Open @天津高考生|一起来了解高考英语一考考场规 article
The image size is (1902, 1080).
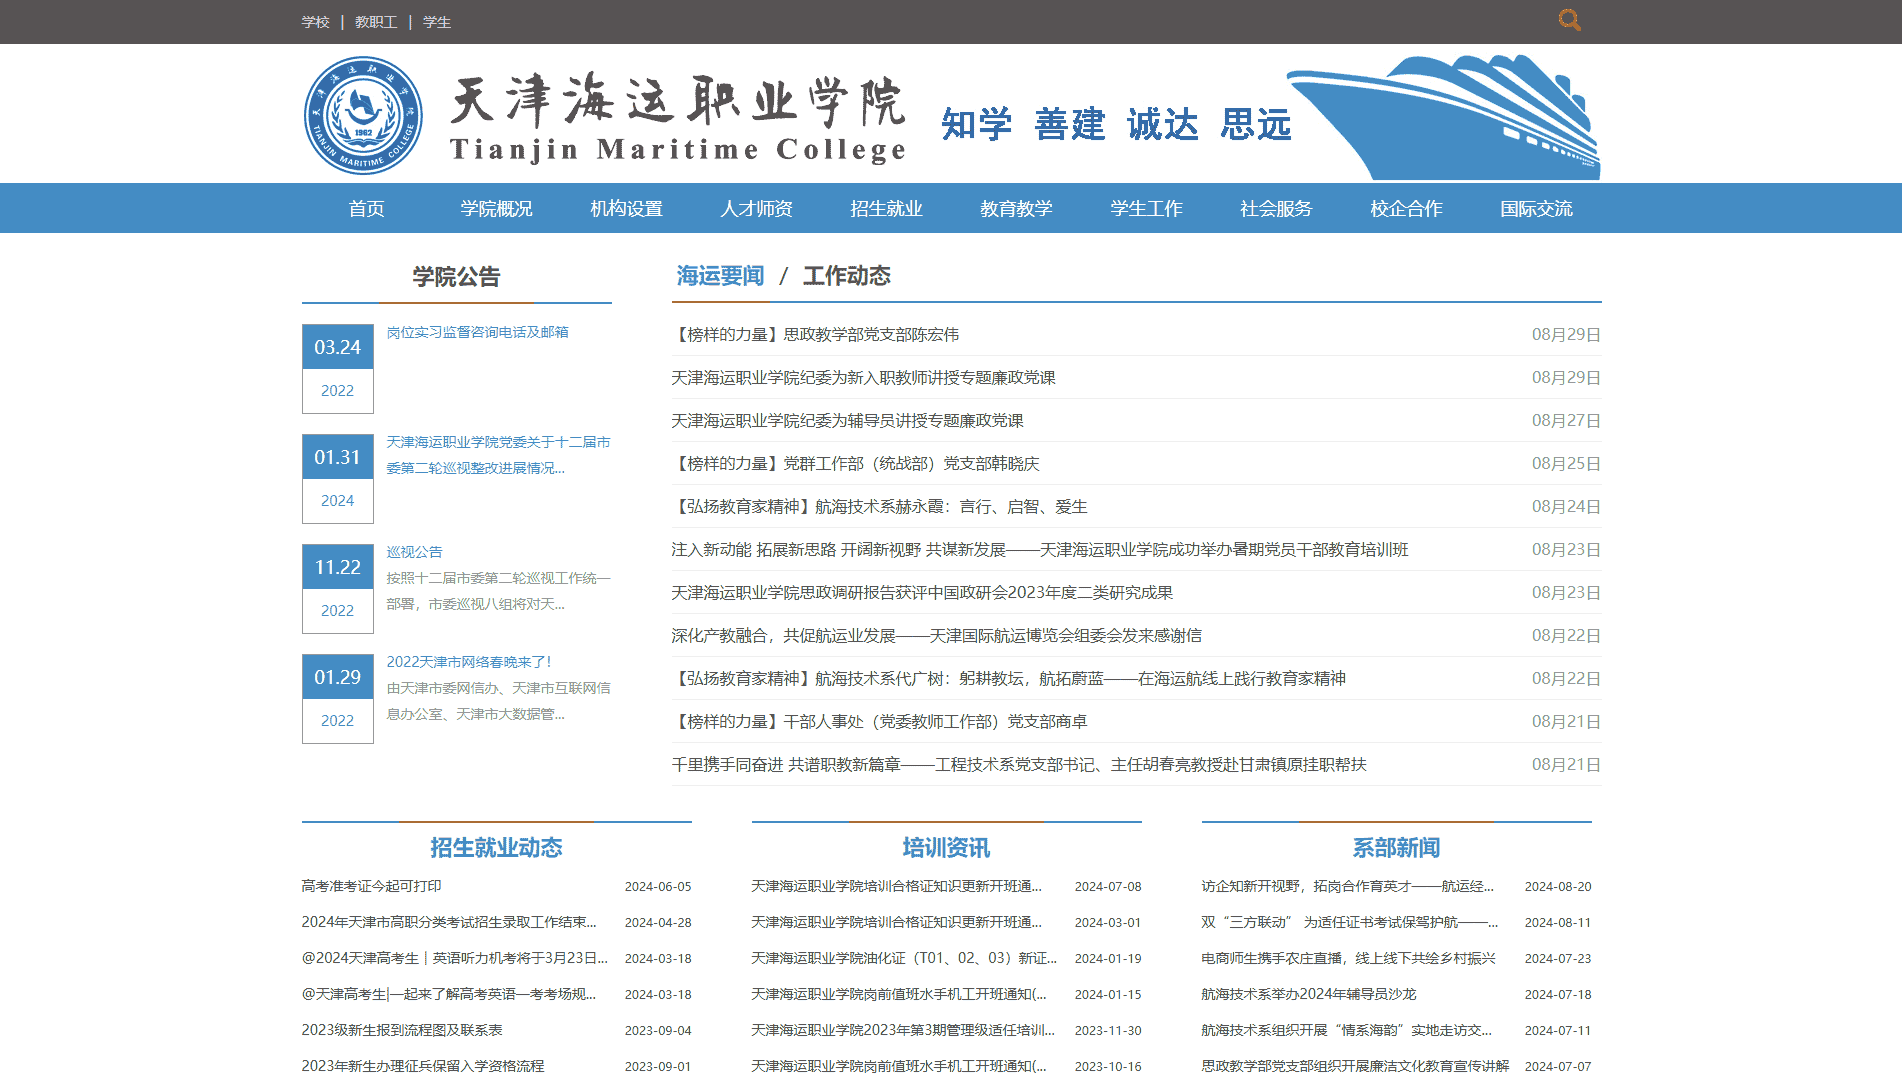point(449,994)
